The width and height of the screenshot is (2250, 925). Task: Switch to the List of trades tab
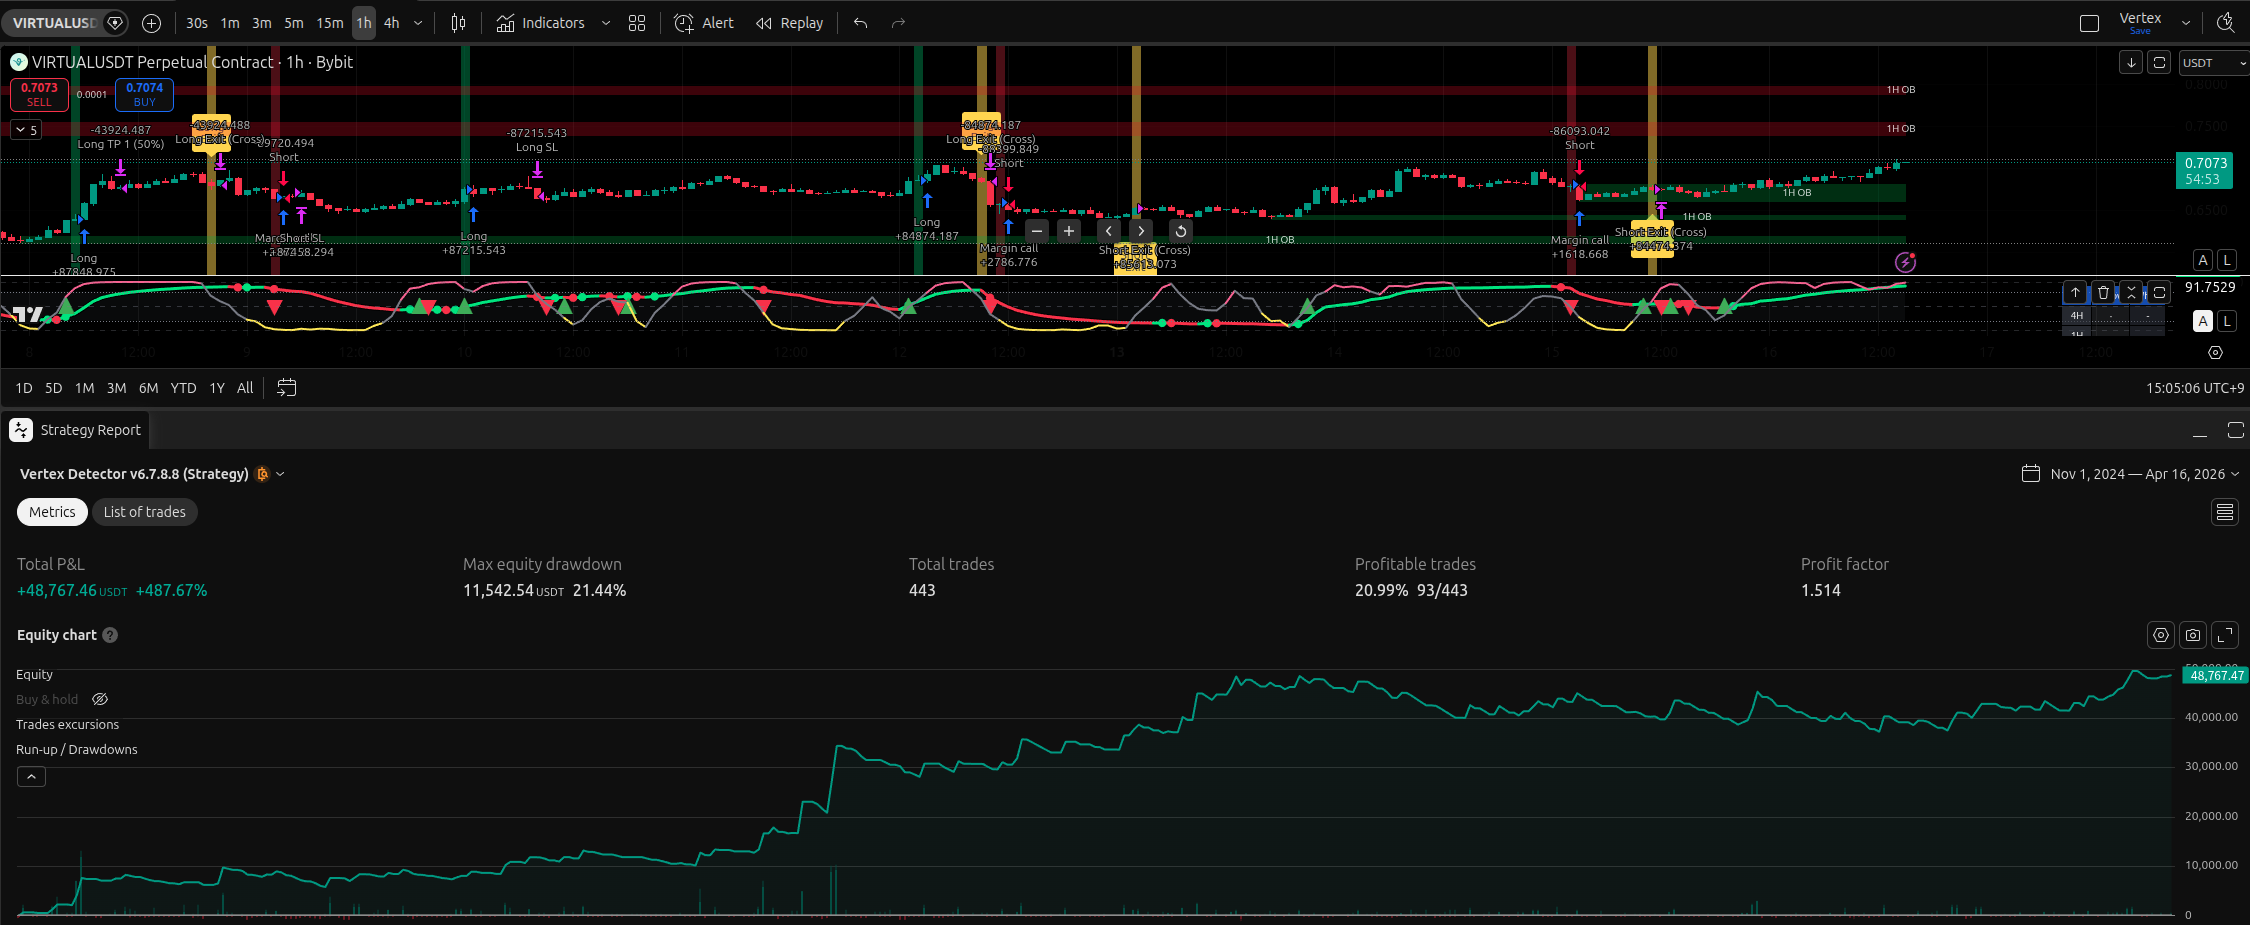tap(144, 511)
